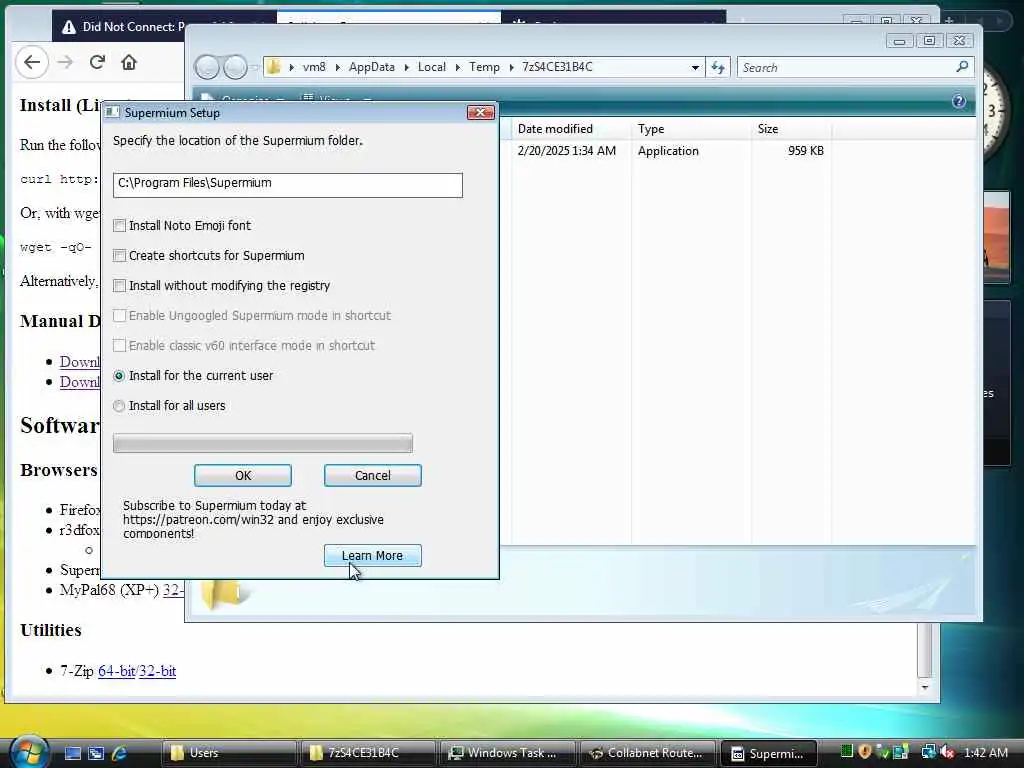The width and height of the screenshot is (1024, 768).
Task: Enable Install Noto Emoji font checkbox
Action: click(x=120, y=226)
